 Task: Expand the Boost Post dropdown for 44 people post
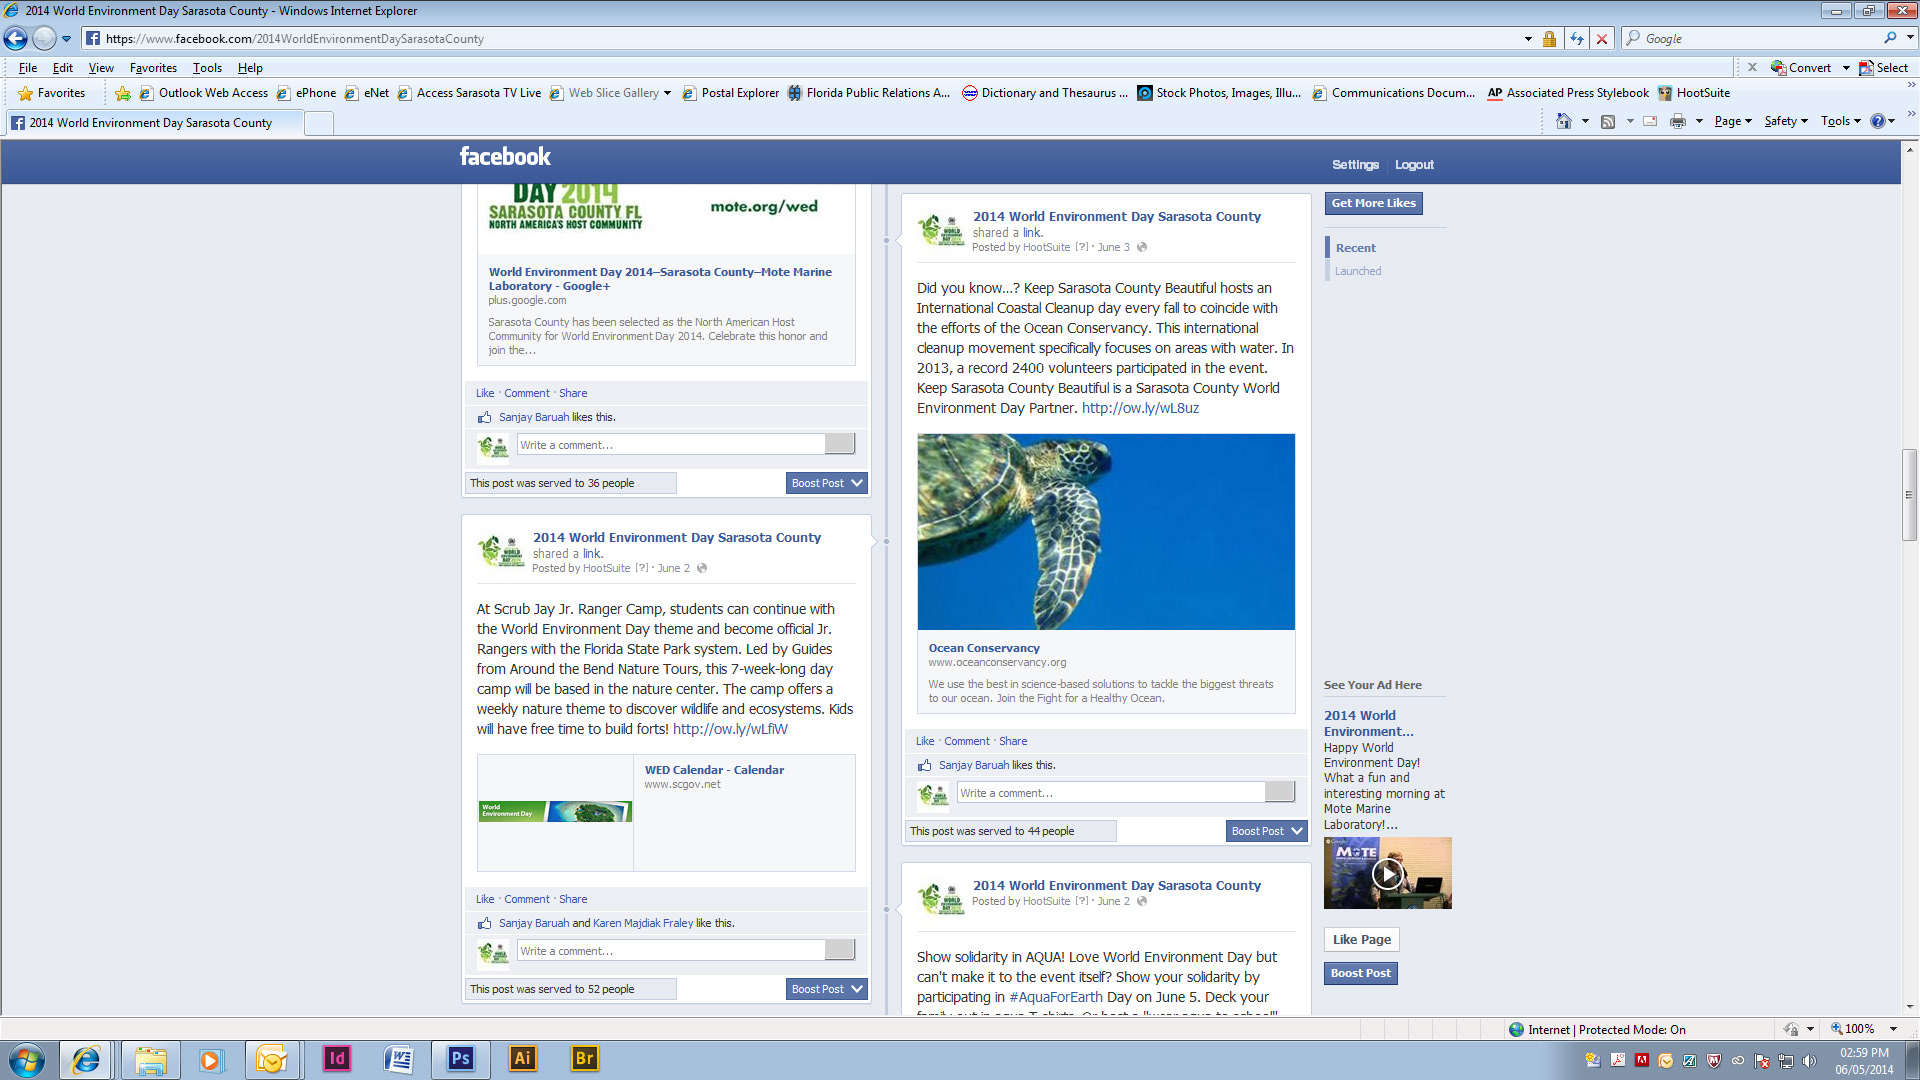1297,831
